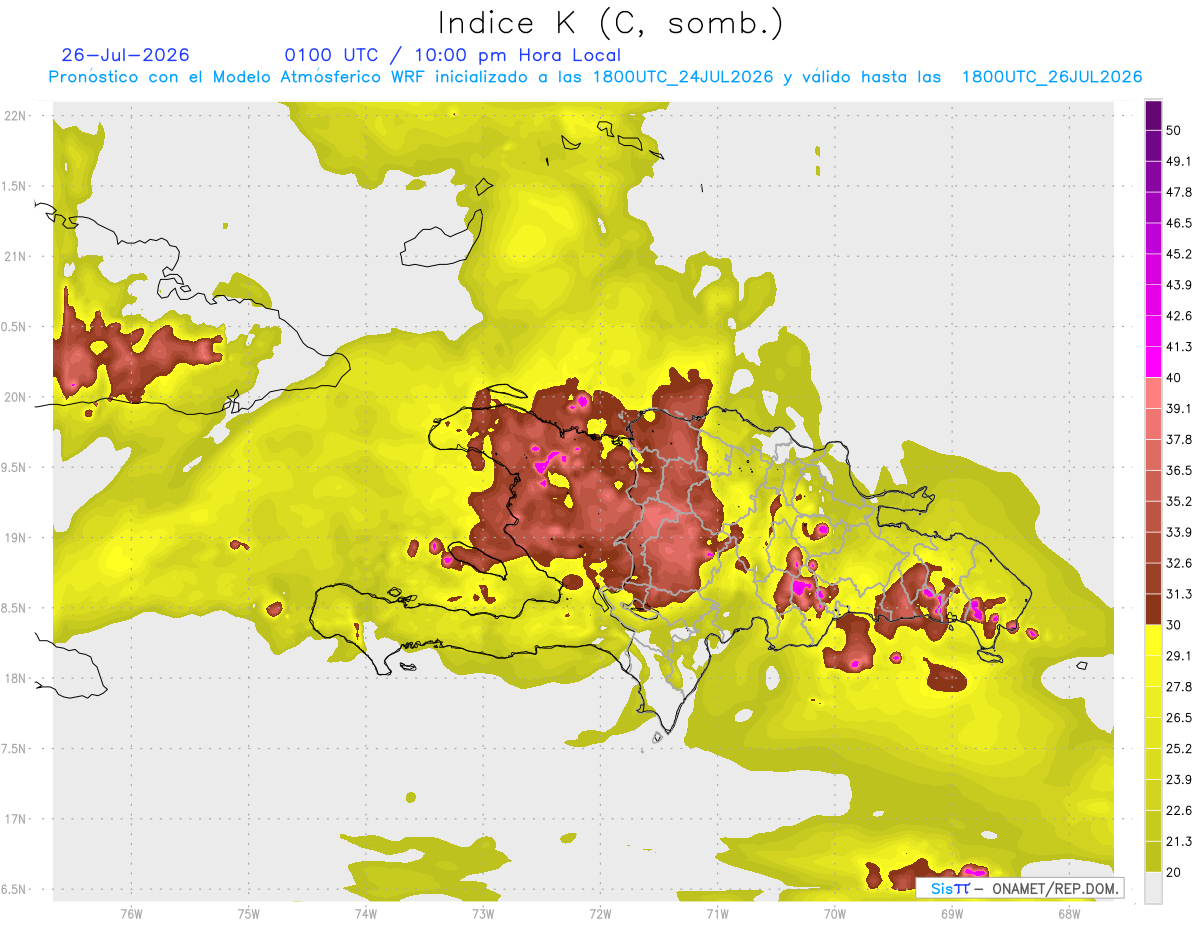
Task: Click the legend value "42.6"
Action: [1179, 316]
